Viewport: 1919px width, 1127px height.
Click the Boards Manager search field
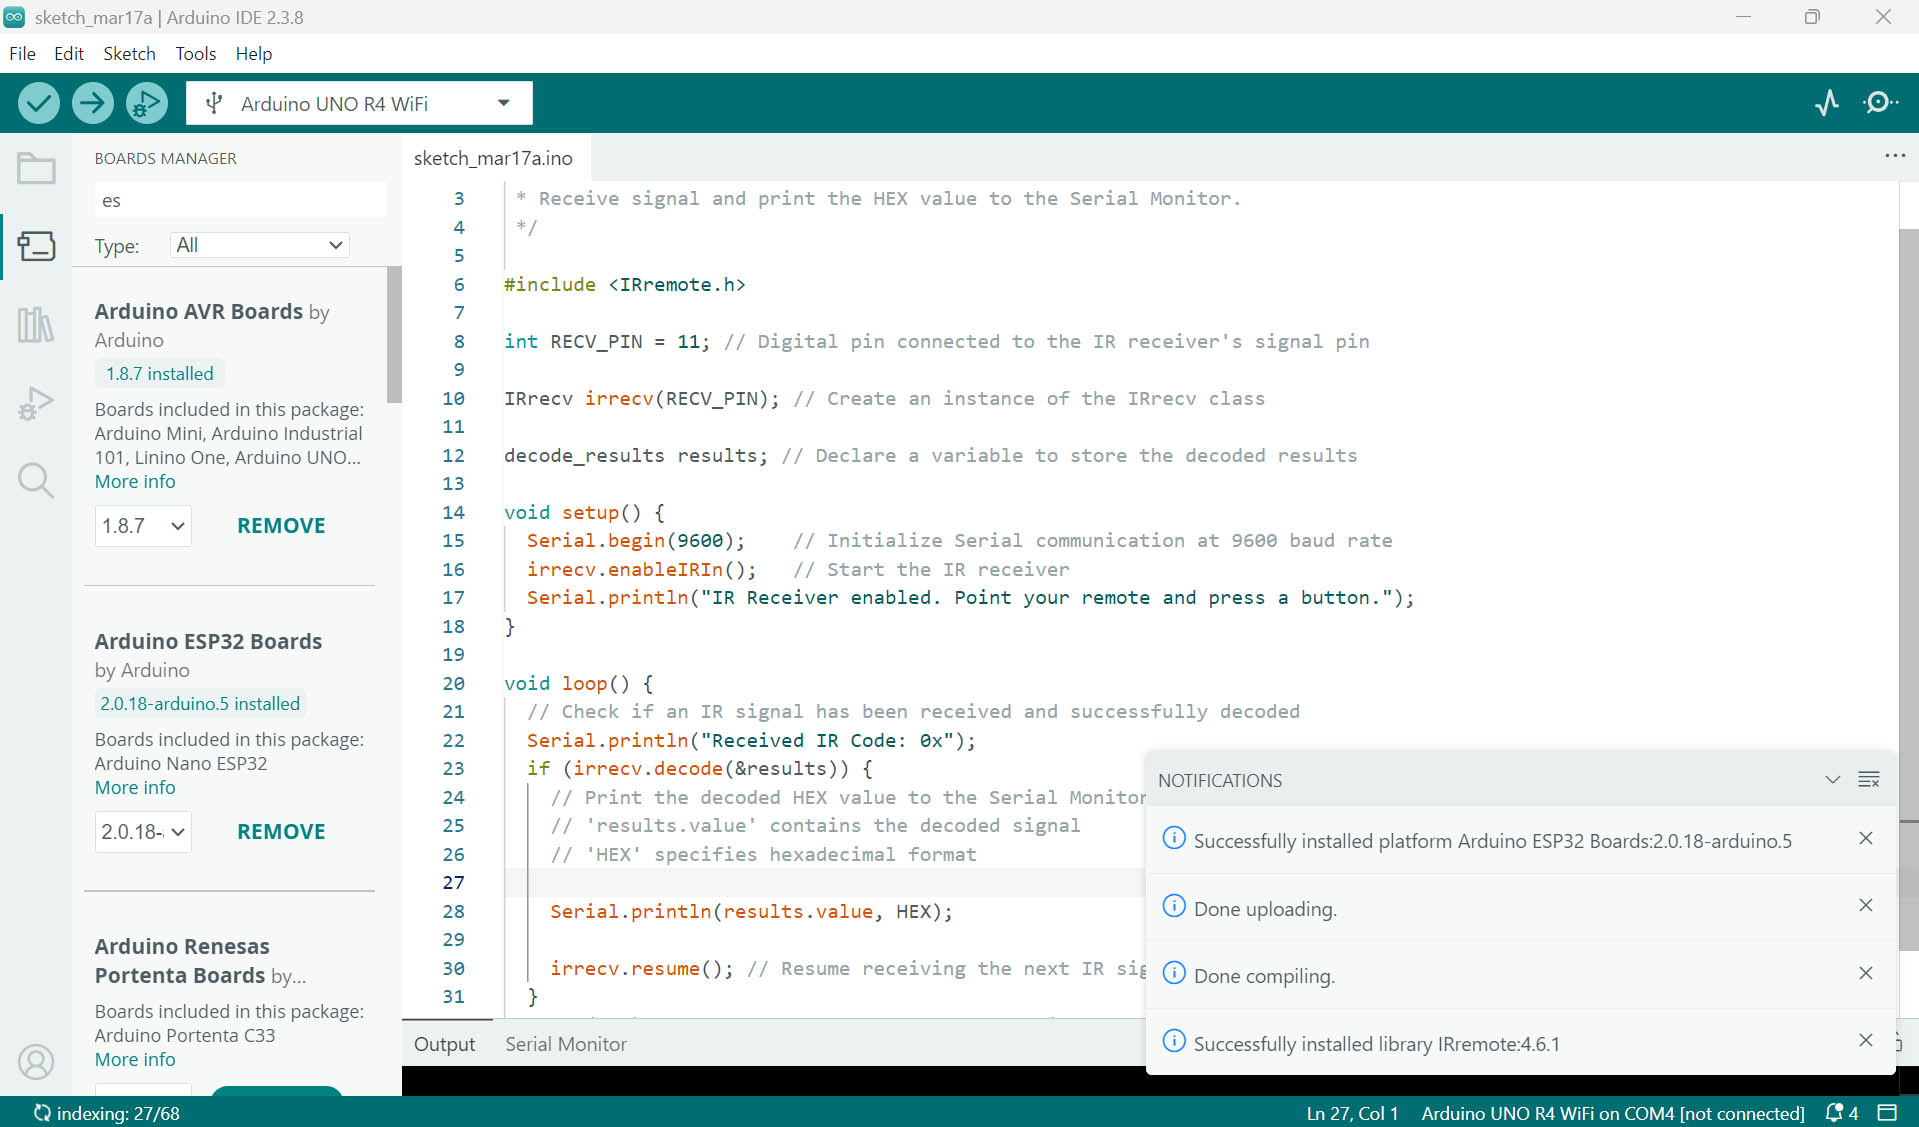(x=240, y=200)
